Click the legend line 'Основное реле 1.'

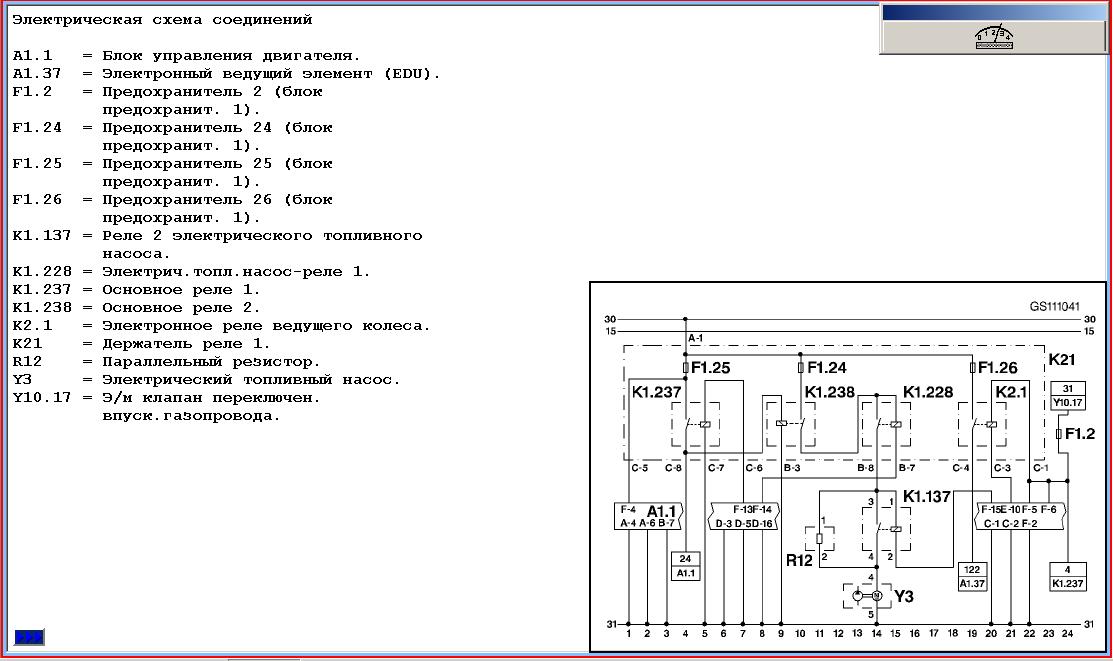(181, 290)
